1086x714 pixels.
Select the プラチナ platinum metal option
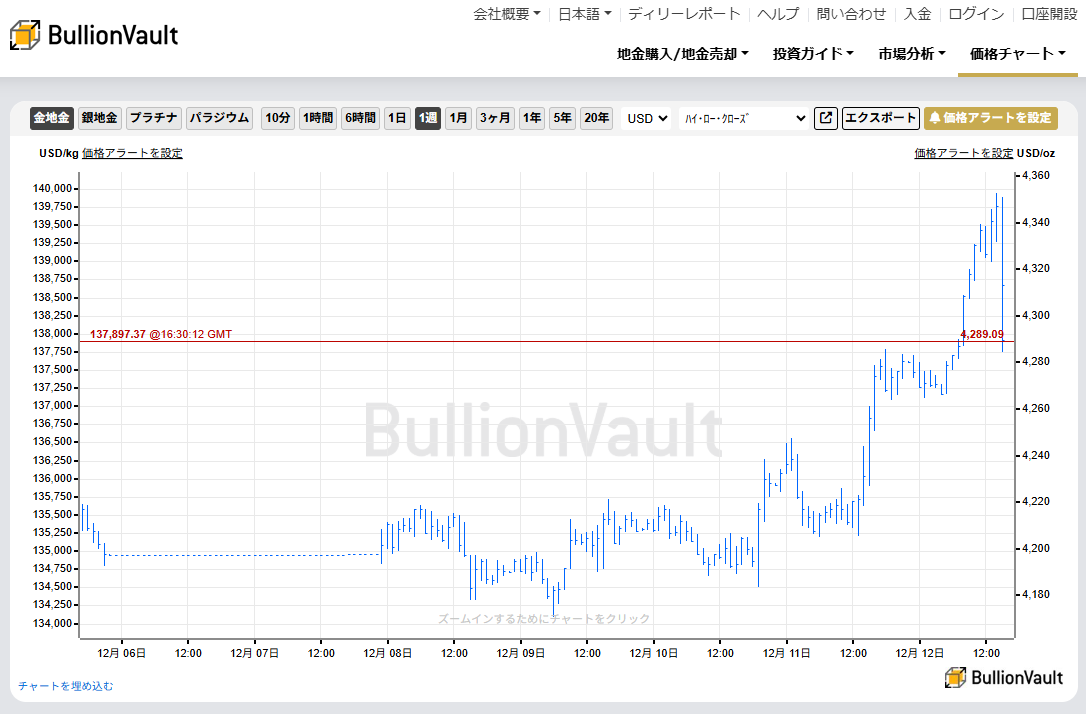pyautogui.click(x=153, y=118)
